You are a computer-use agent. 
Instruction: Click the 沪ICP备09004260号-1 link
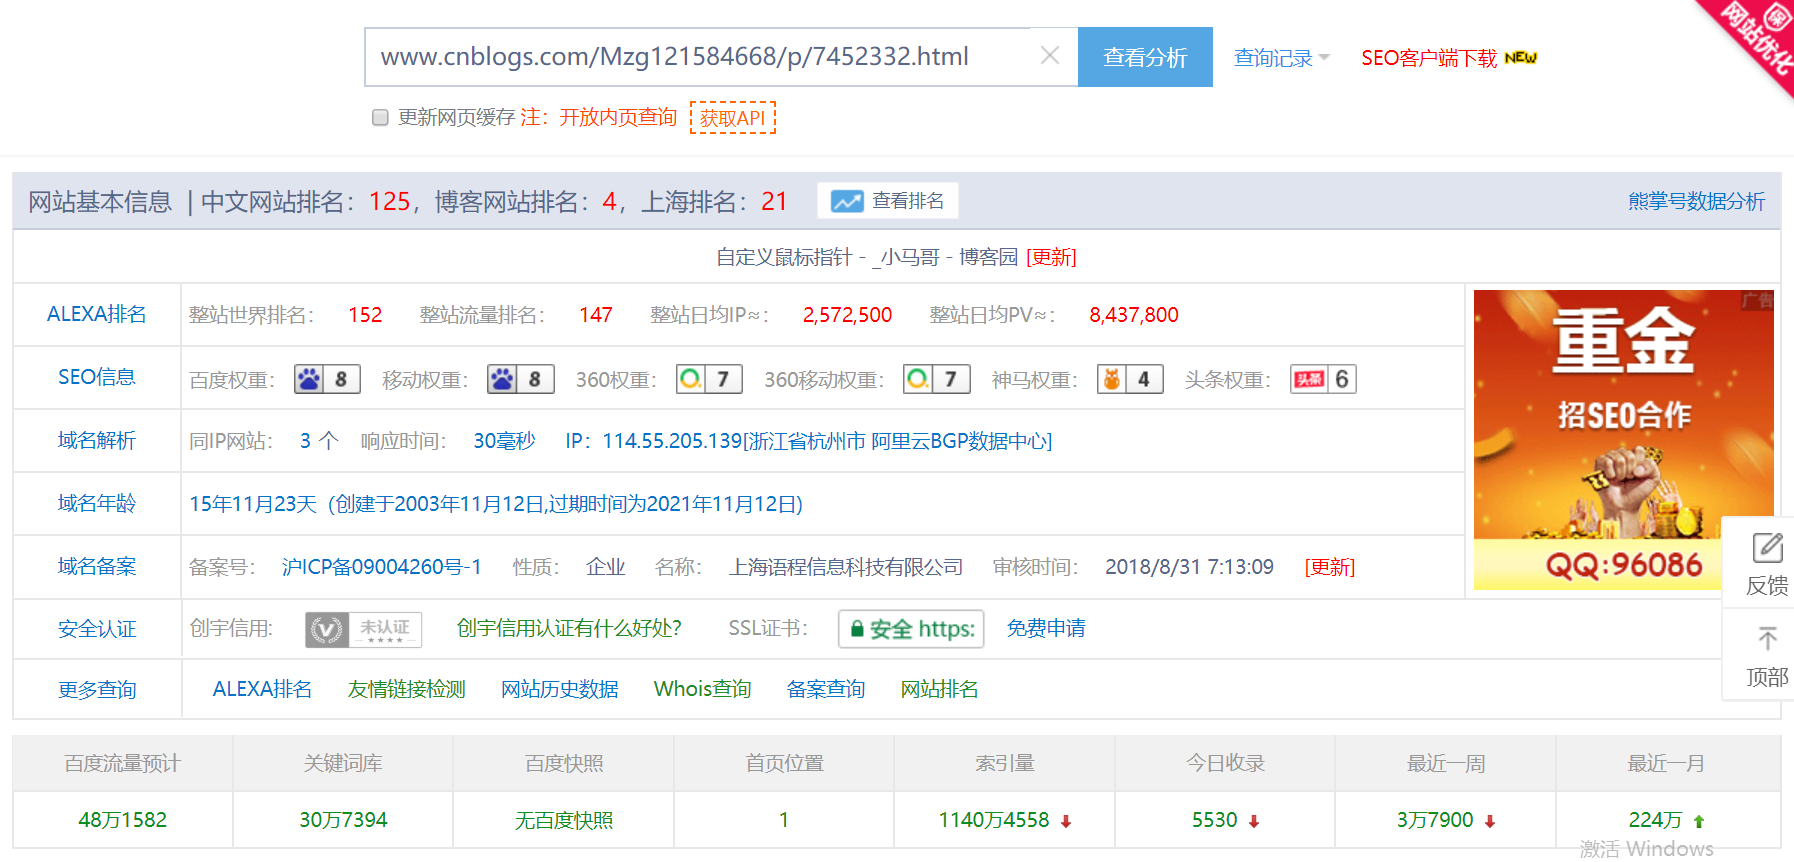point(382,567)
